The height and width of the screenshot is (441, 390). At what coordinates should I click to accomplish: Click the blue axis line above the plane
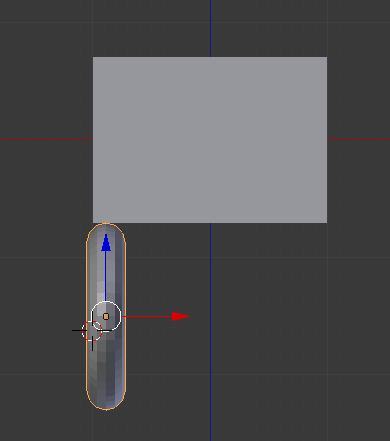click(x=210, y=28)
